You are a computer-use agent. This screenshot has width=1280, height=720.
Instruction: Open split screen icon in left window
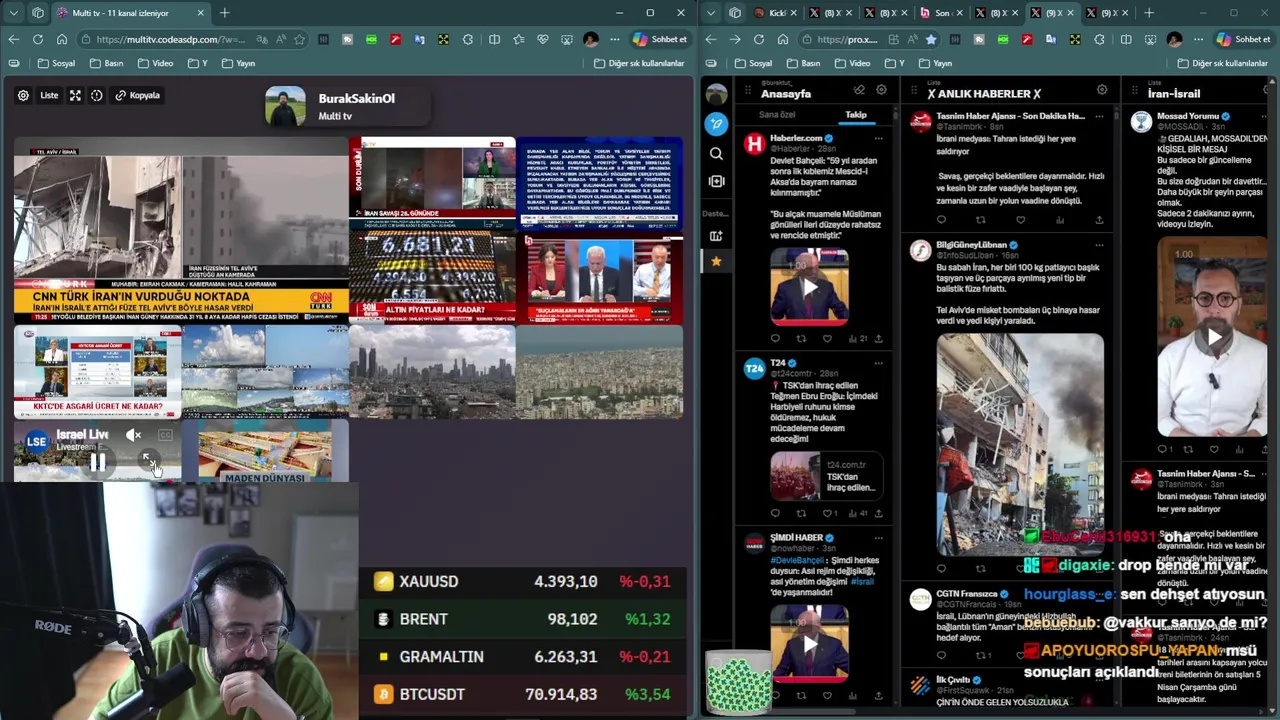(x=494, y=39)
